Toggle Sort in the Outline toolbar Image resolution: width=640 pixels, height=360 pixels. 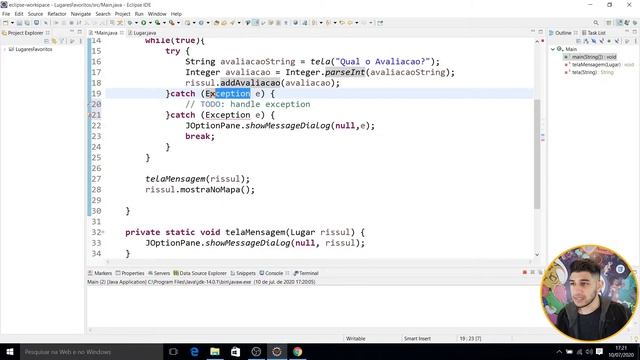pyautogui.click(x=586, y=41)
